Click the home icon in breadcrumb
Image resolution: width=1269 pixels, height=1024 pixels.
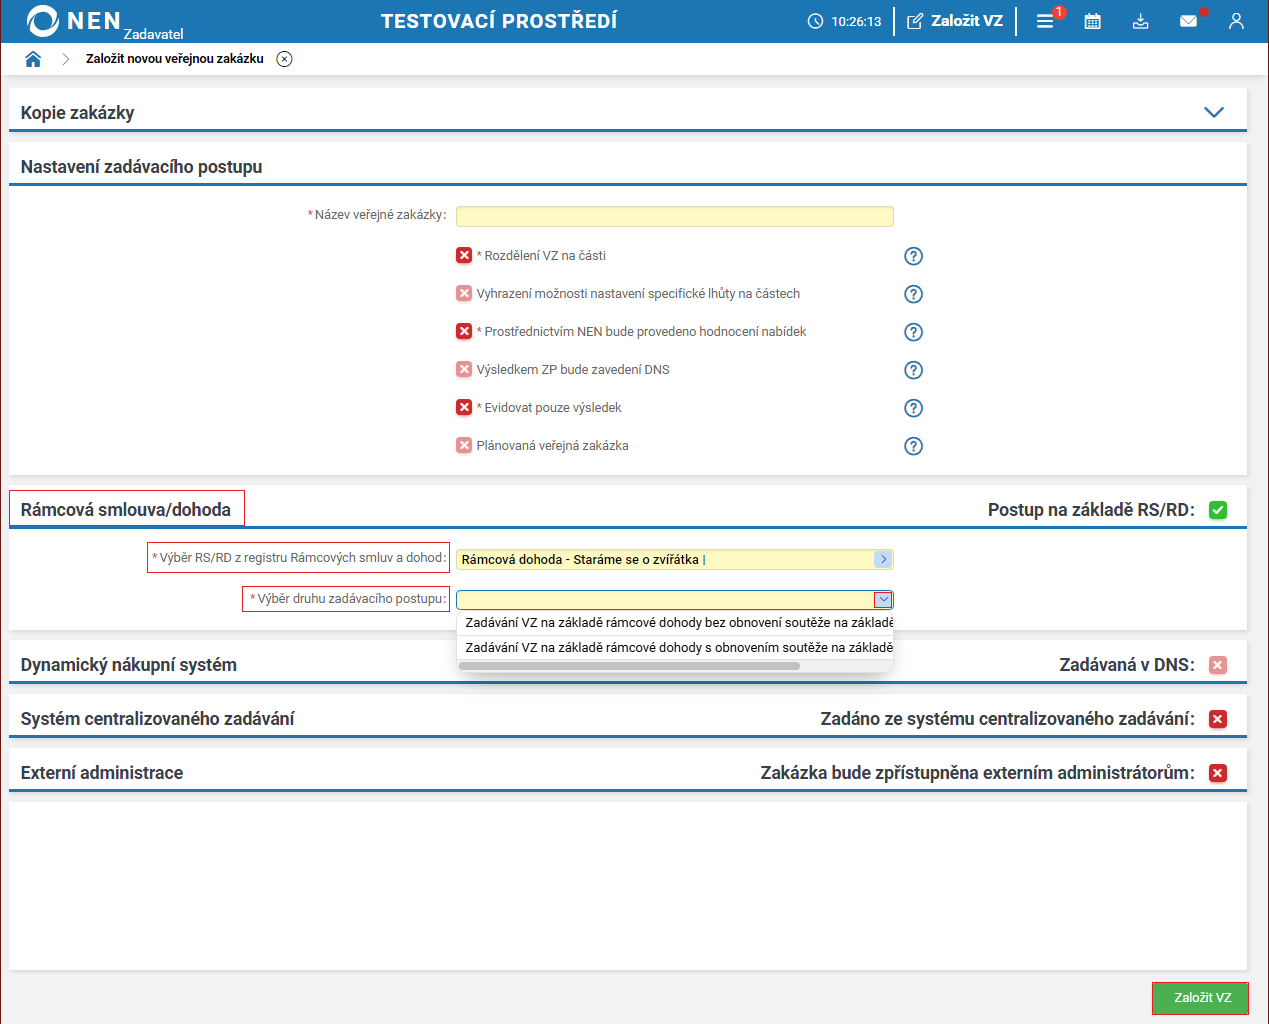[33, 59]
